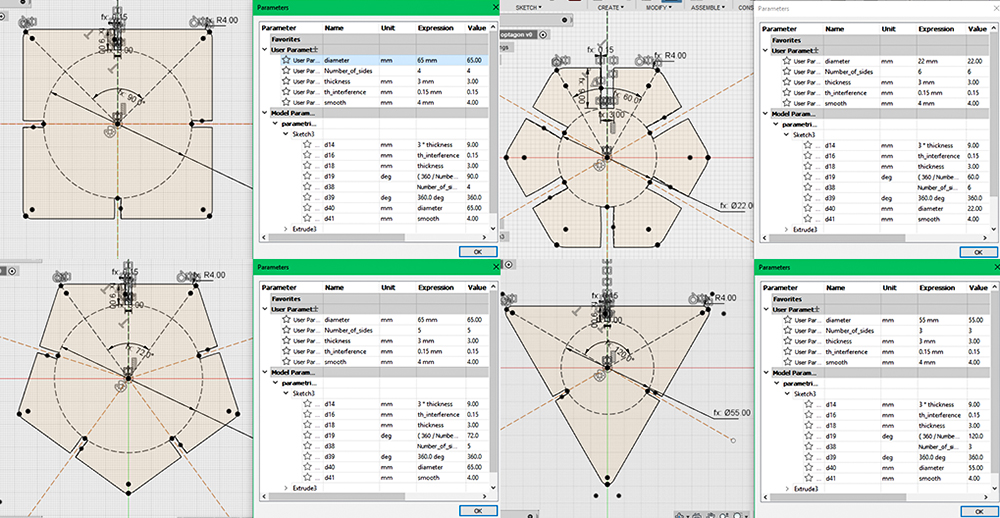Star the thickness user parameter in the 6-sided dialog
Image resolution: width=1000 pixels, height=518 pixels.
(x=786, y=82)
